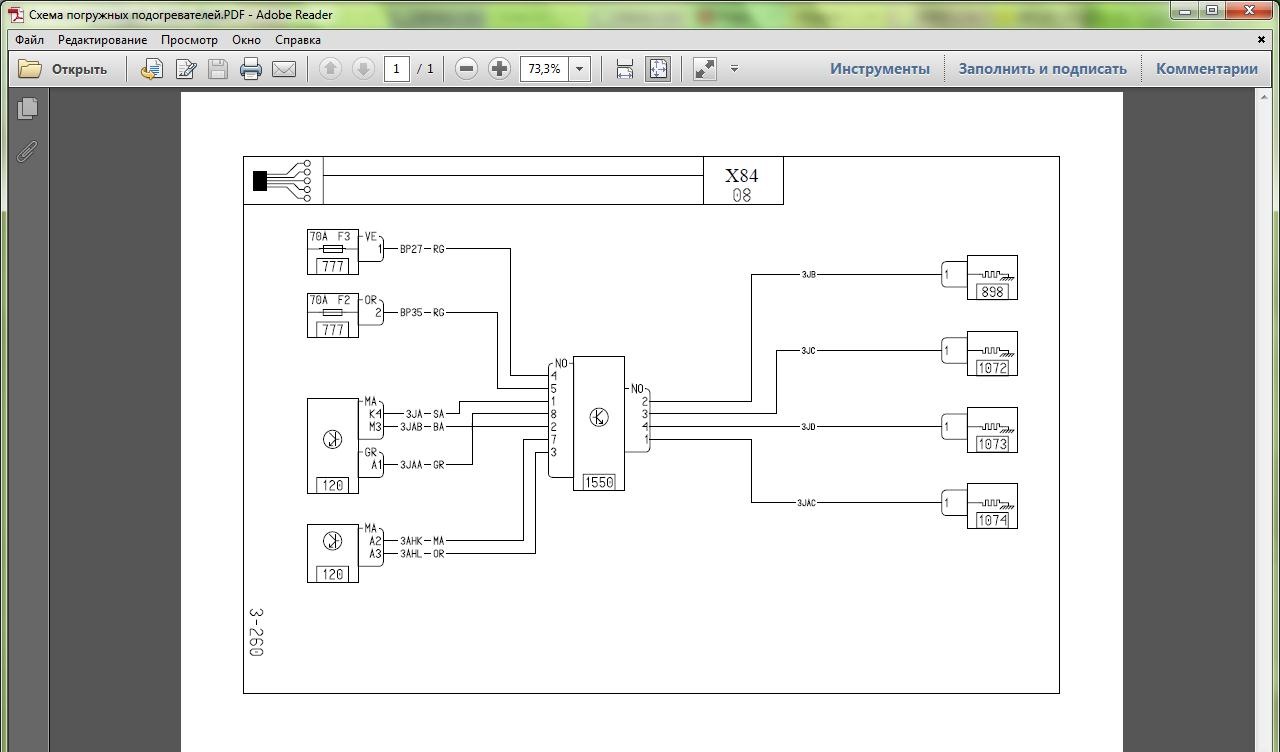Open the Файл menu
Viewport: 1280px width, 752px height.
(x=29, y=40)
